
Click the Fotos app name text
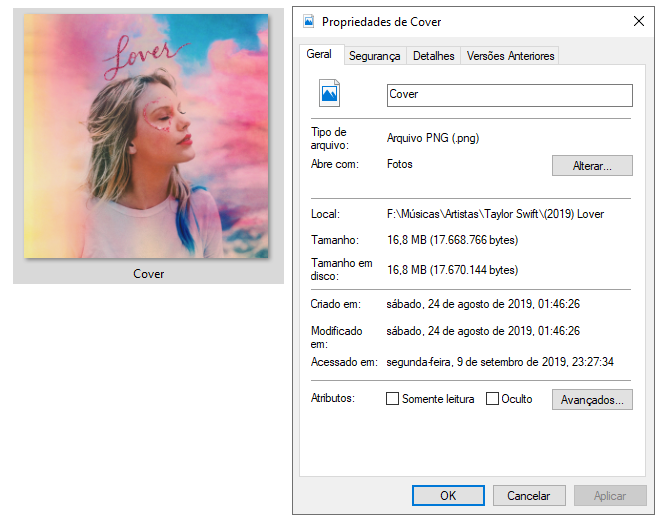400,164
